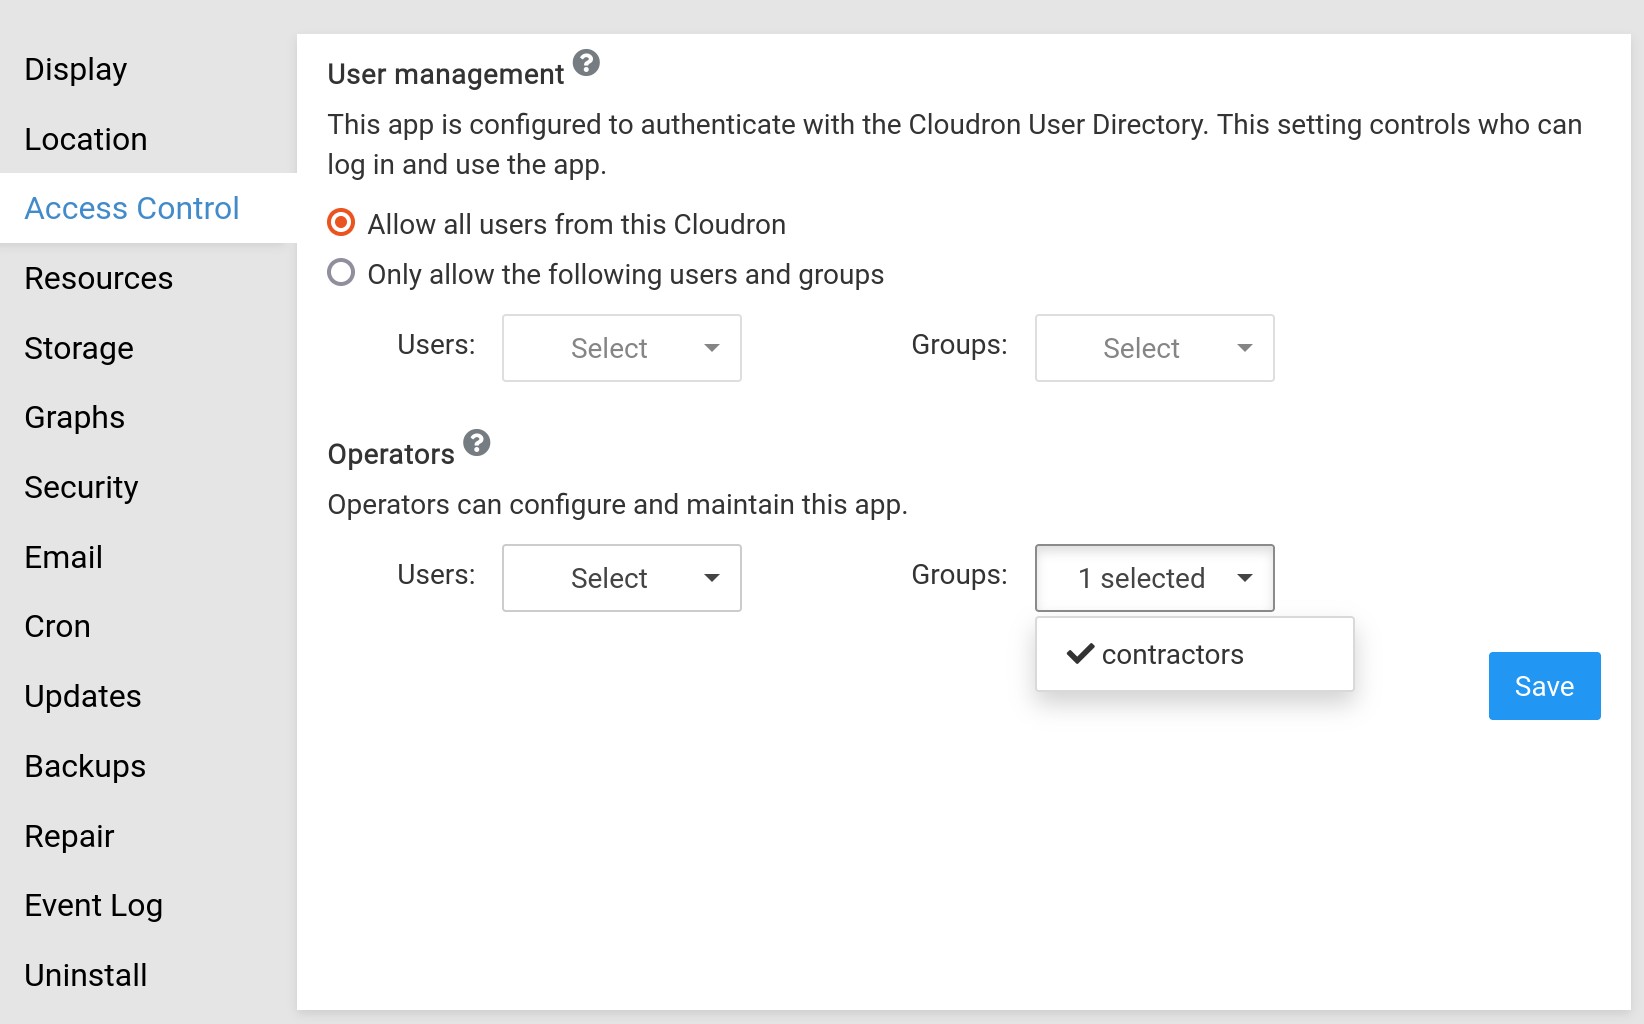Open the Operators Users select dropdown
The image size is (1644, 1024).
coord(621,578)
